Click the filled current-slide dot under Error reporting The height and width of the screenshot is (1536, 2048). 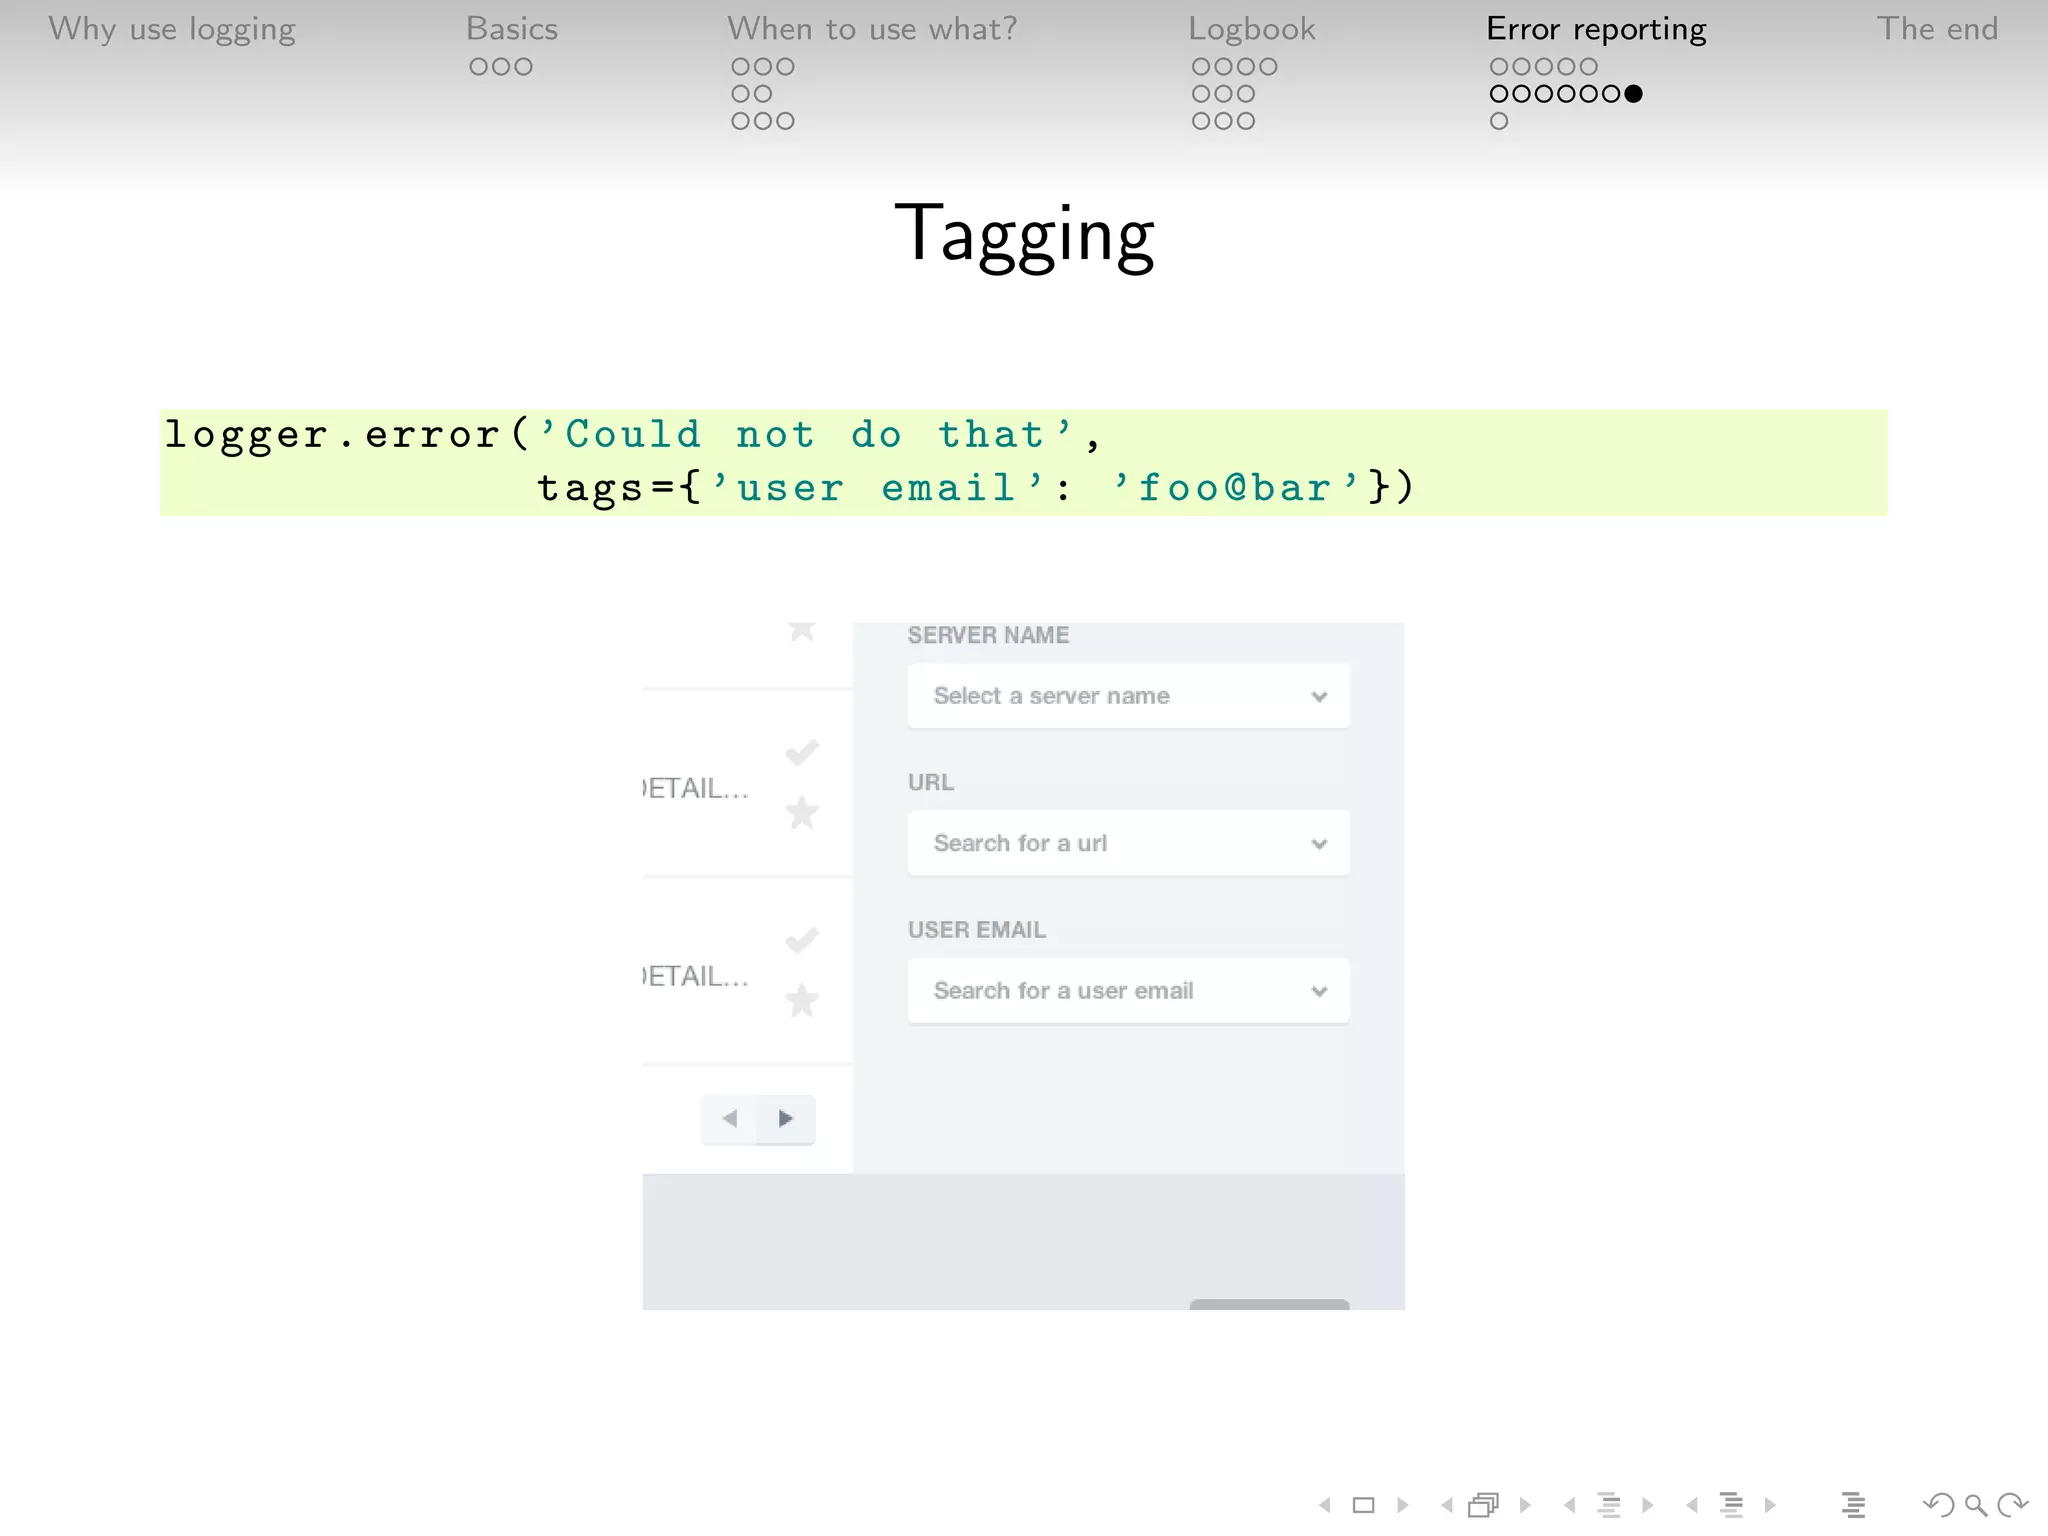pyautogui.click(x=1633, y=94)
